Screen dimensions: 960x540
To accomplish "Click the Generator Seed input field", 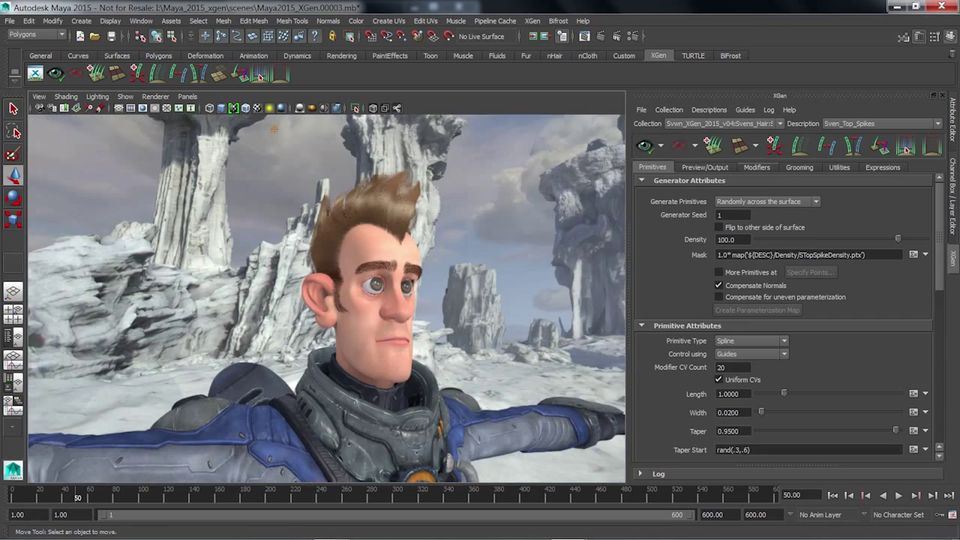I will click(733, 215).
